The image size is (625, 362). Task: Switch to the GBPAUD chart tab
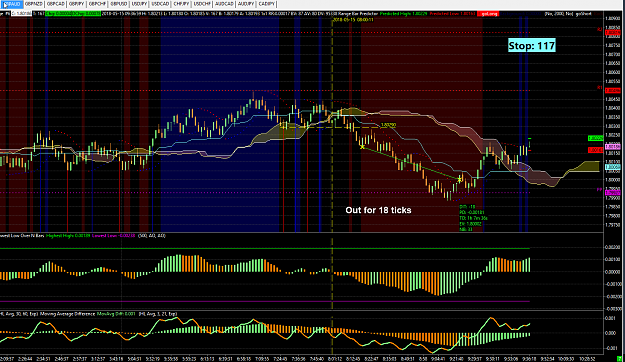click(11, 4)
